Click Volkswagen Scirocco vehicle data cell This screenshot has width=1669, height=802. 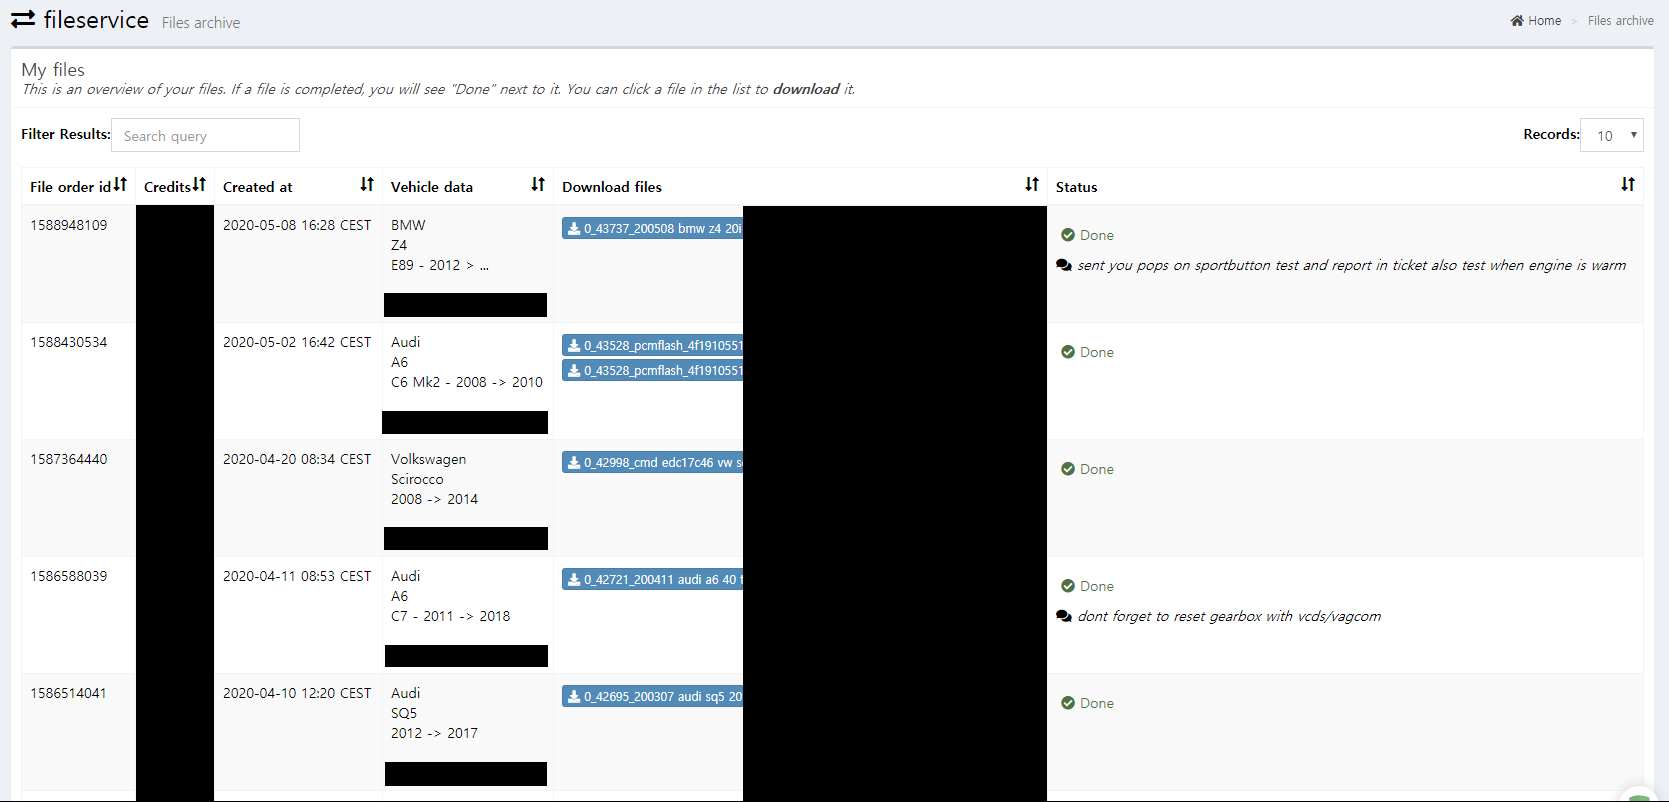(467, 498)
